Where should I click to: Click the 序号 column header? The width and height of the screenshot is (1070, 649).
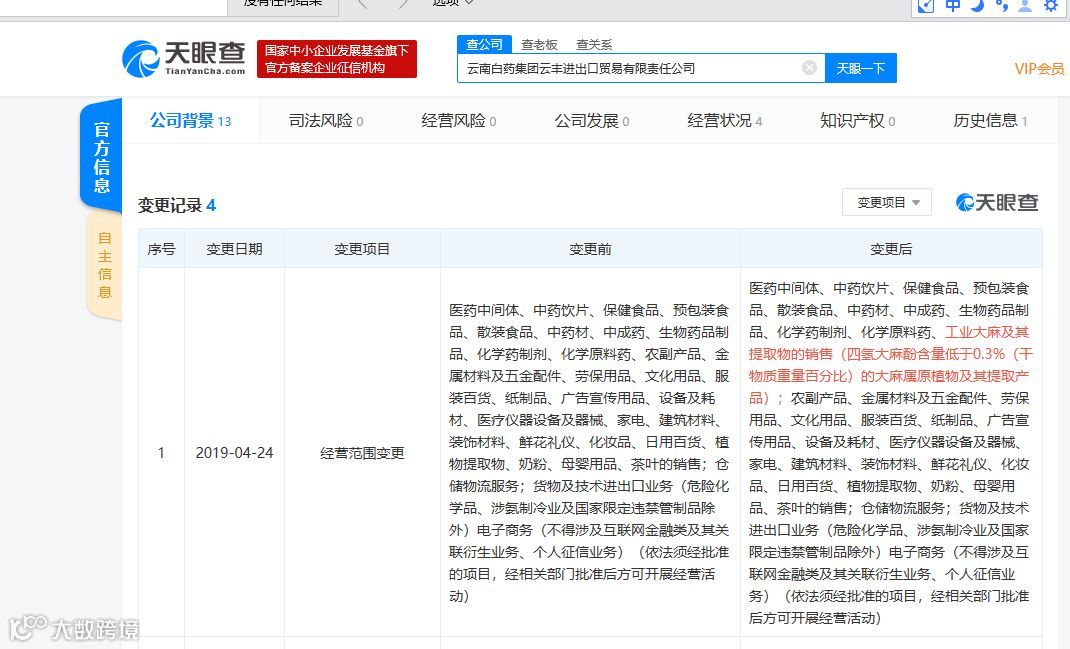pyautogui.click(x=161, y=249)
